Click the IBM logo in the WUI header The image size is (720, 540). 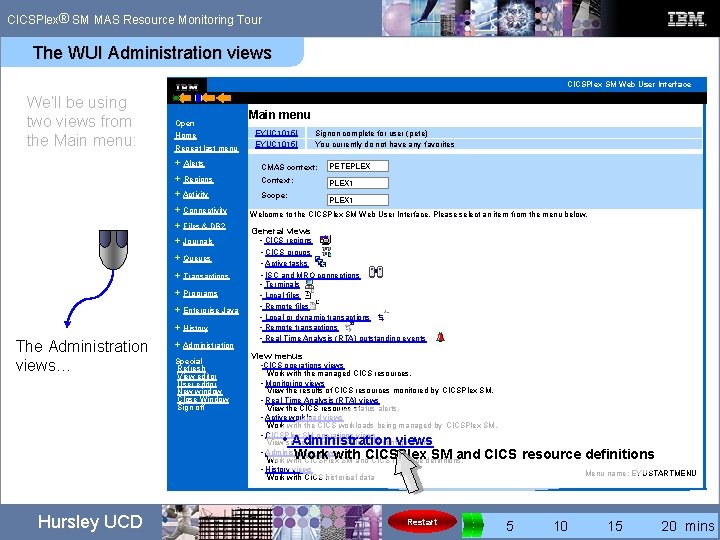coord(187,87)
